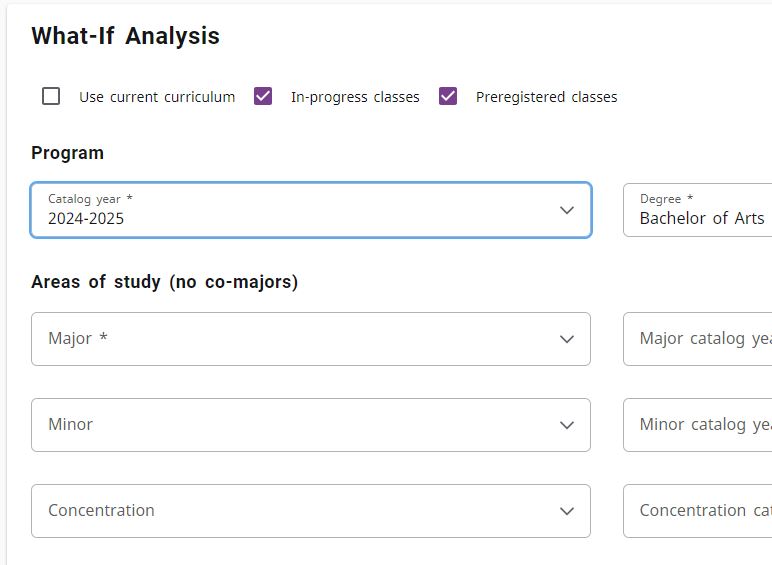The width and height of the screenshot is (772, 565).
Task: Click the "Use current curriculum" label text
Action: (157, 97)
